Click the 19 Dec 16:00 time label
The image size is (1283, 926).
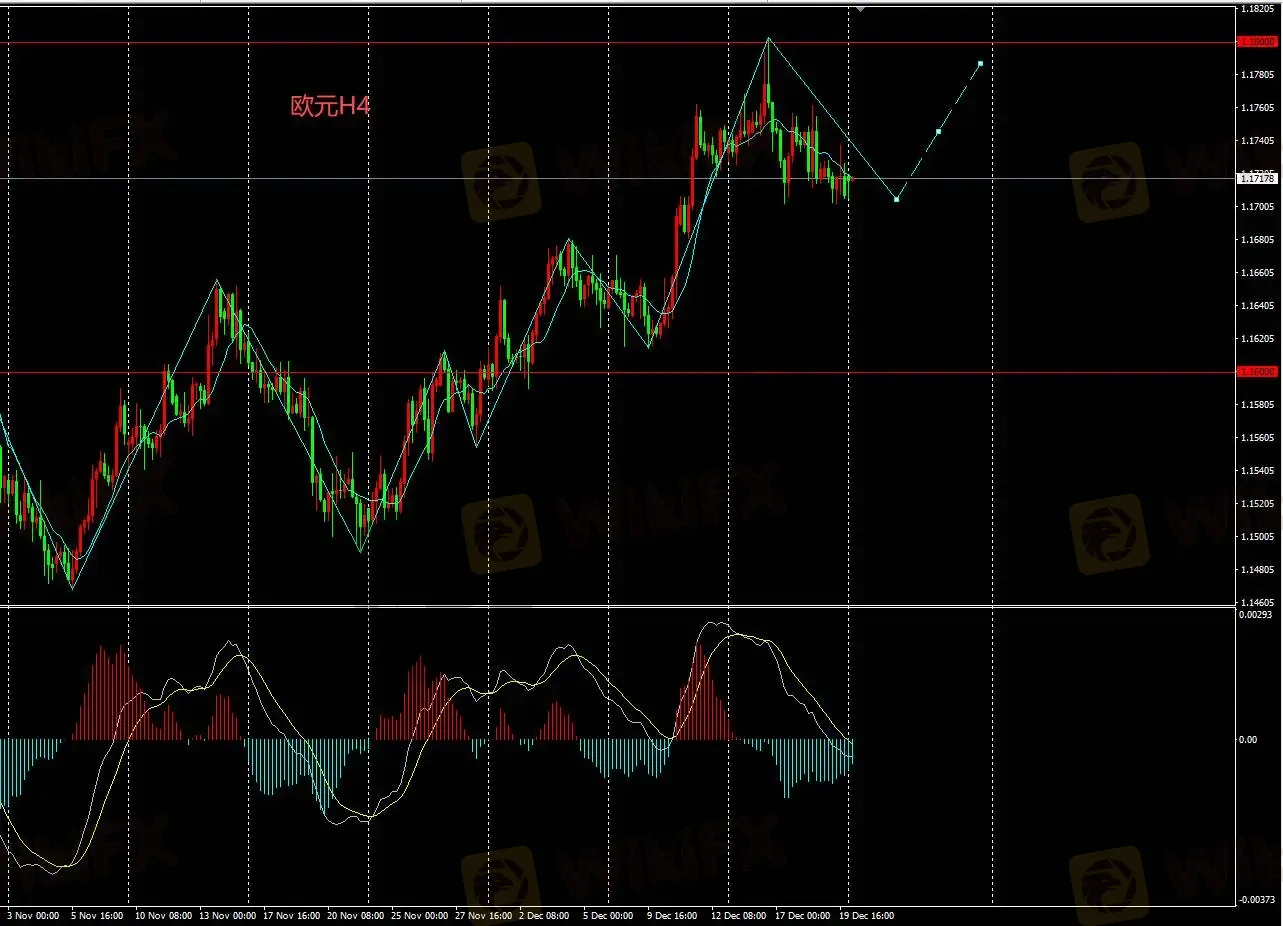(x=865, y=916)
